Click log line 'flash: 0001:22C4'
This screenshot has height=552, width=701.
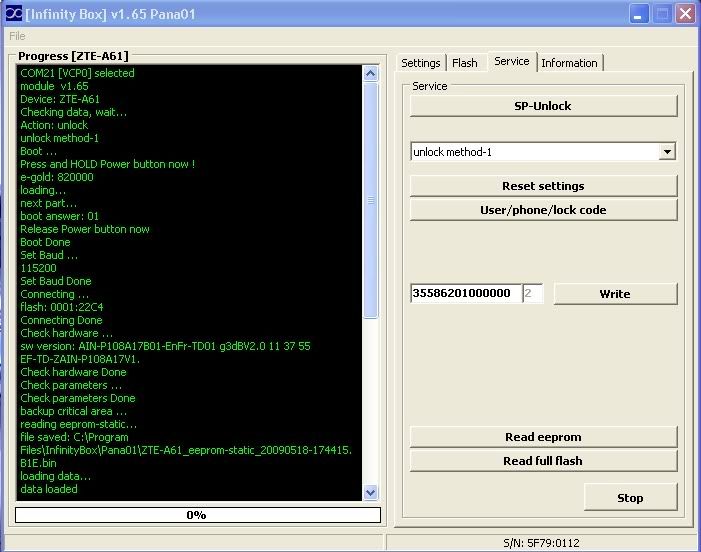coord(61,307)
